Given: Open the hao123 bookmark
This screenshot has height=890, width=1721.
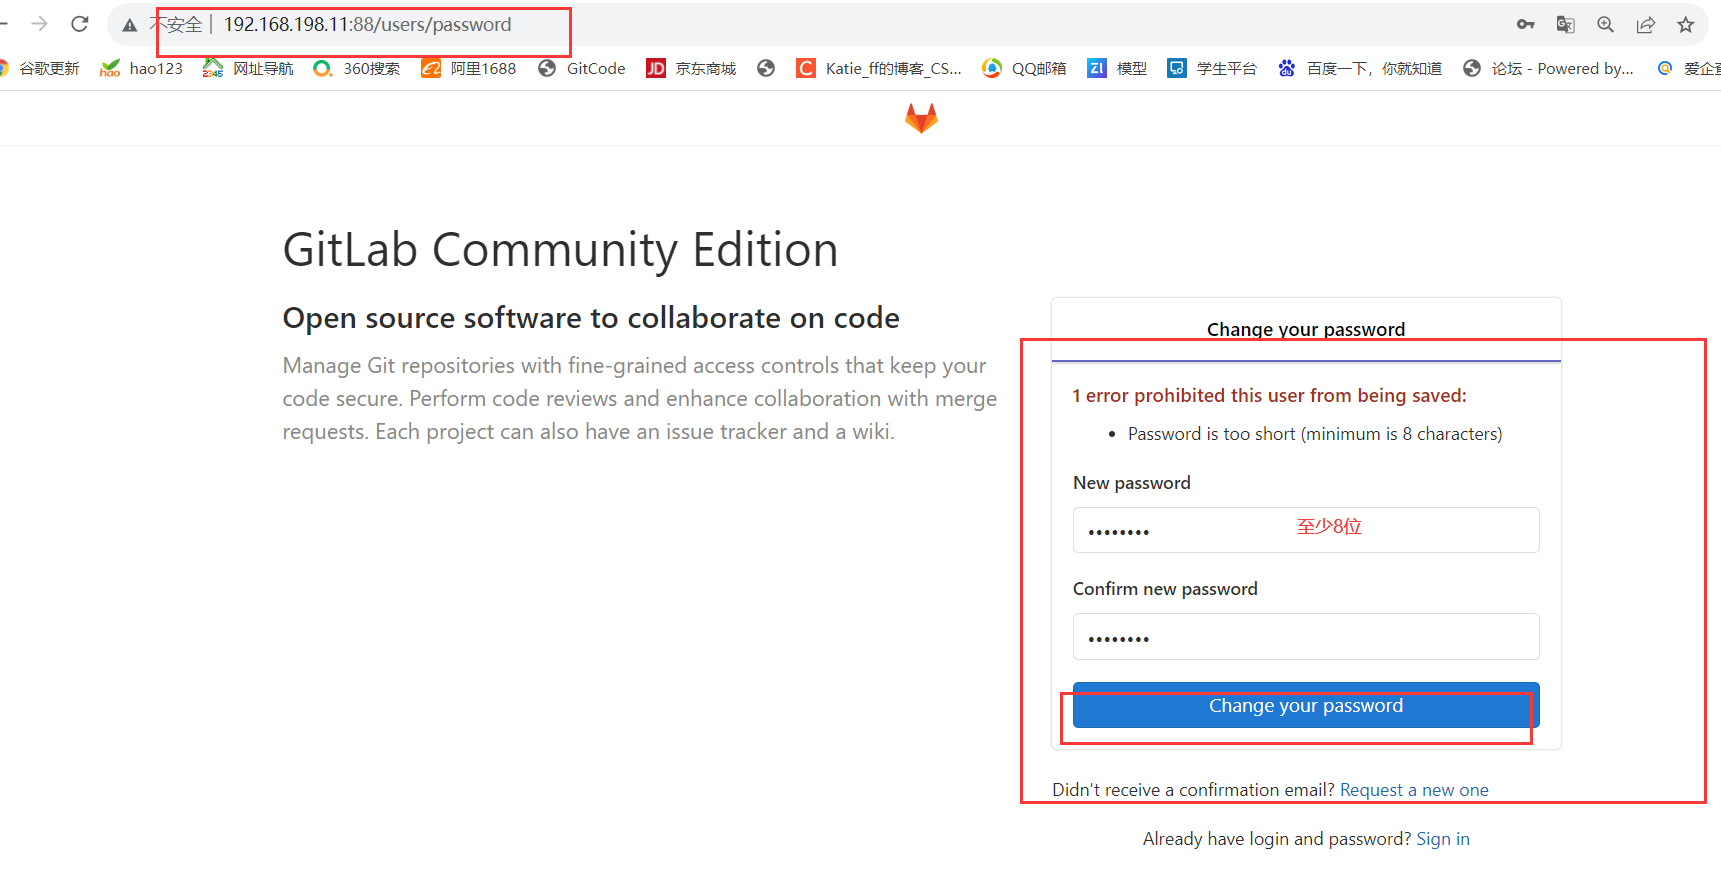Looking at the screenshot, I should (x=142, y=68).
